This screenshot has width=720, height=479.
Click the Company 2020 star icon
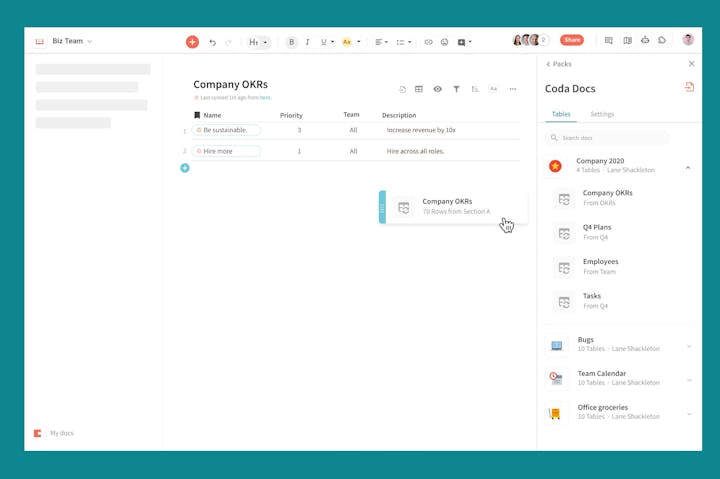pyautogui.click(x=555, y=166)
